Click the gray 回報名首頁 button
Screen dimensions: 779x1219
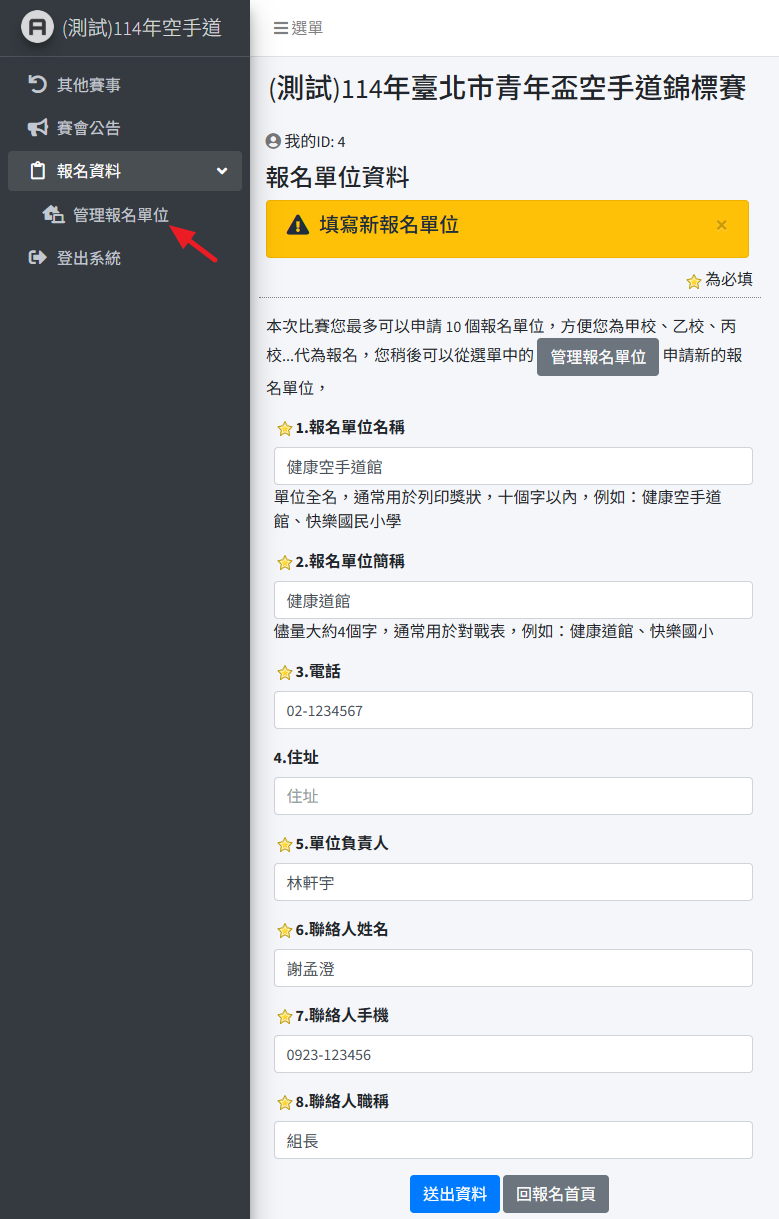(555, 1194)
